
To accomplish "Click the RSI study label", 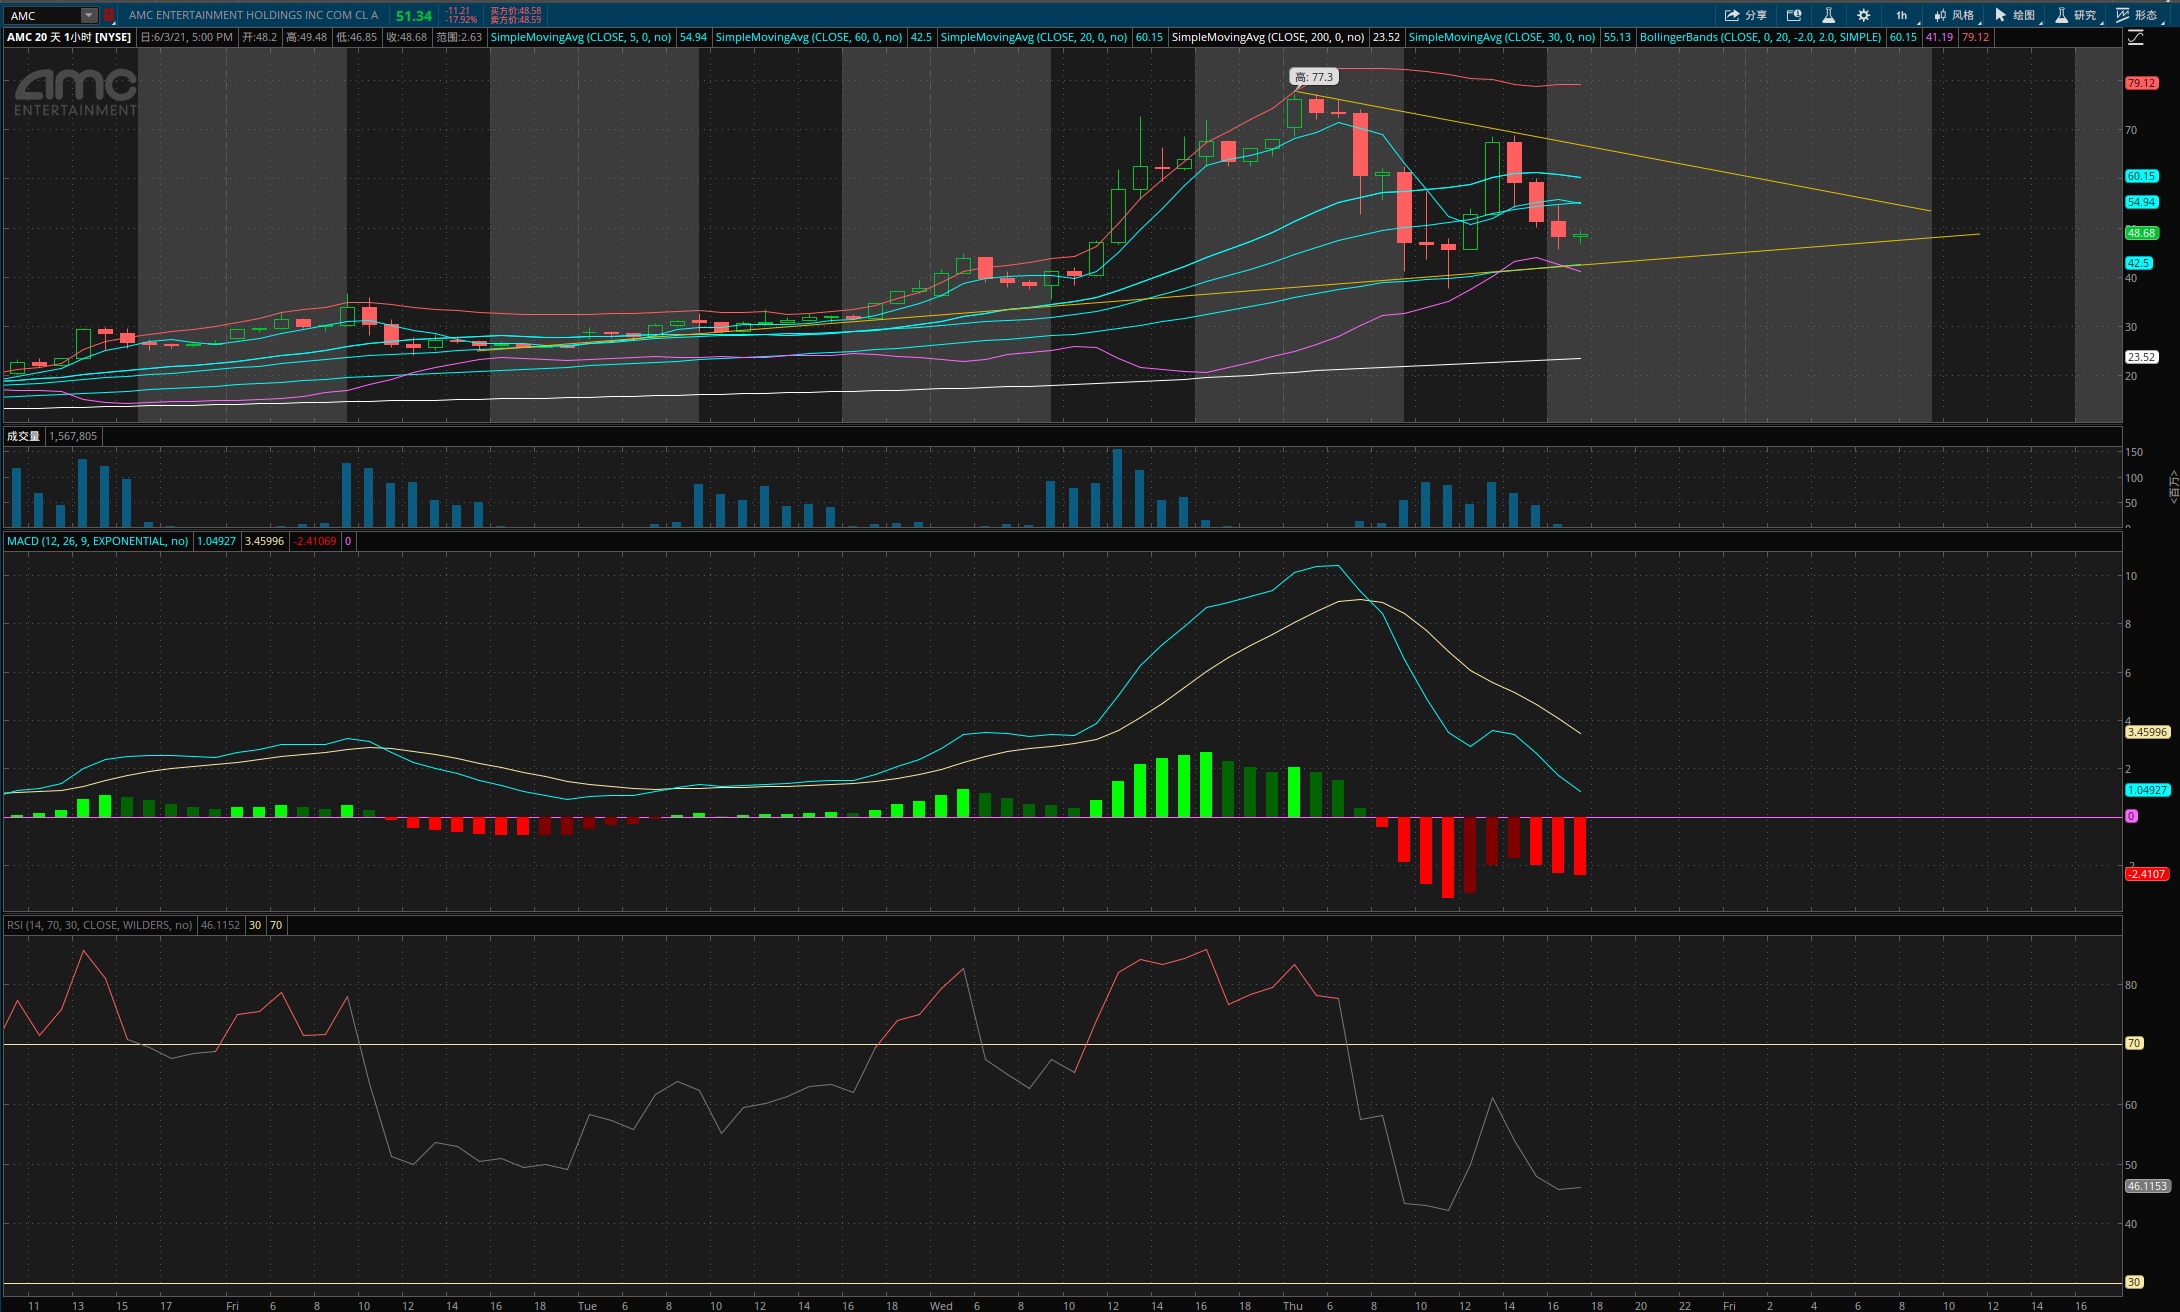I will [99, 925].
